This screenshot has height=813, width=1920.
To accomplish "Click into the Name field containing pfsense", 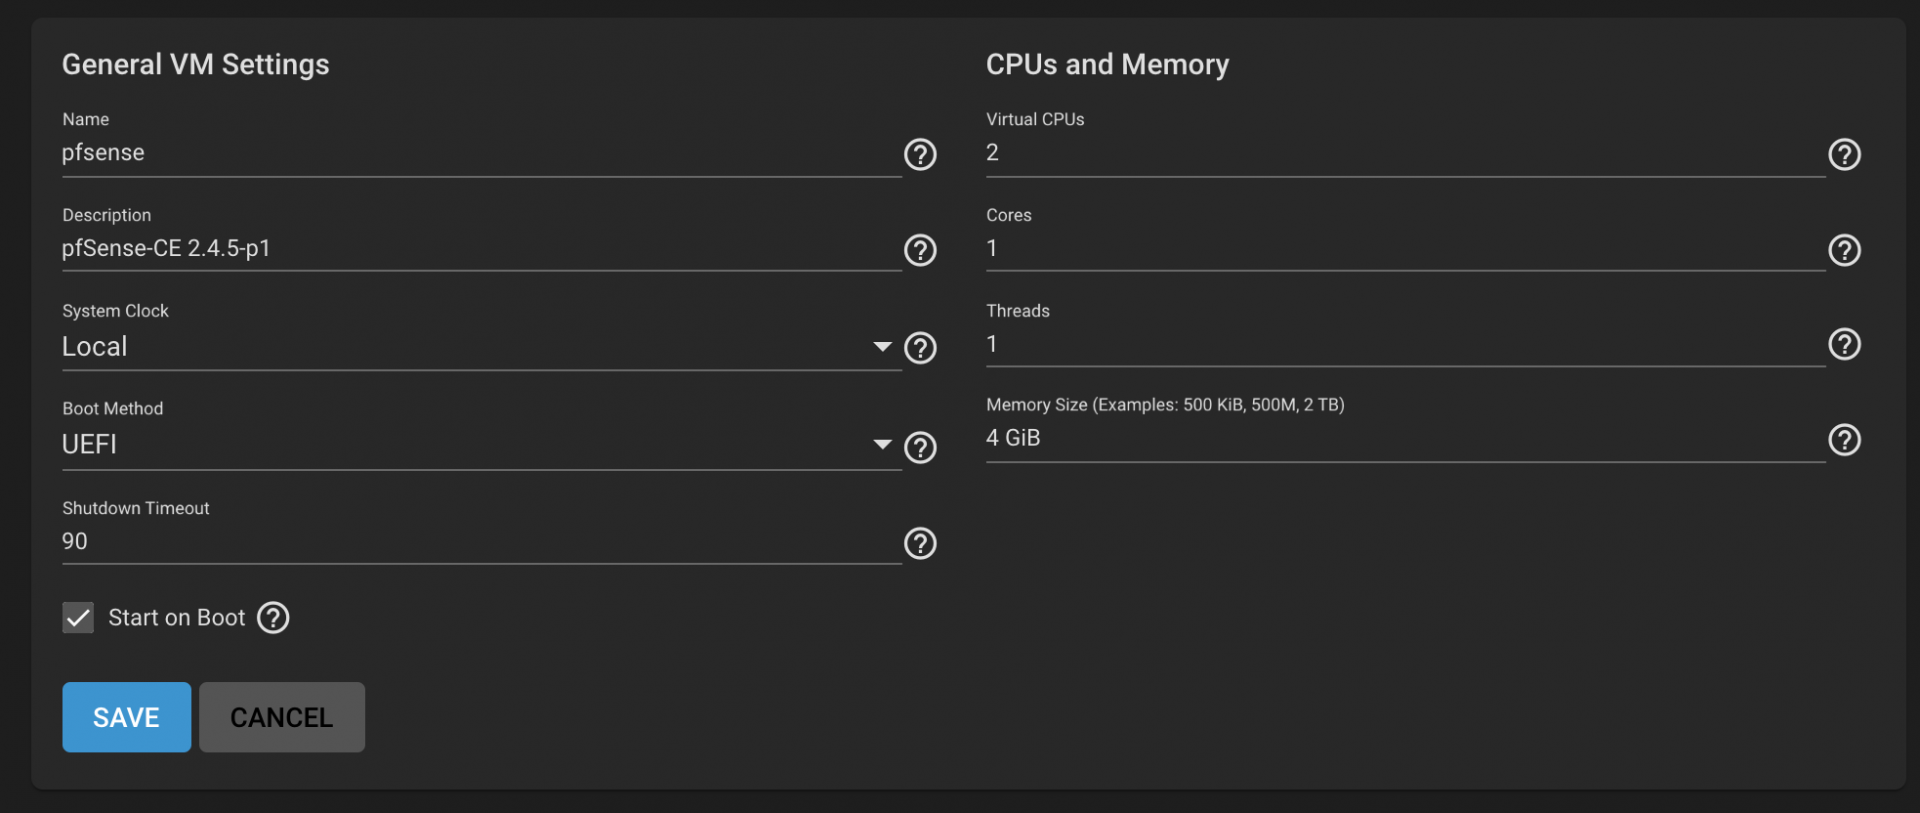I will click(x=480, y=153).
